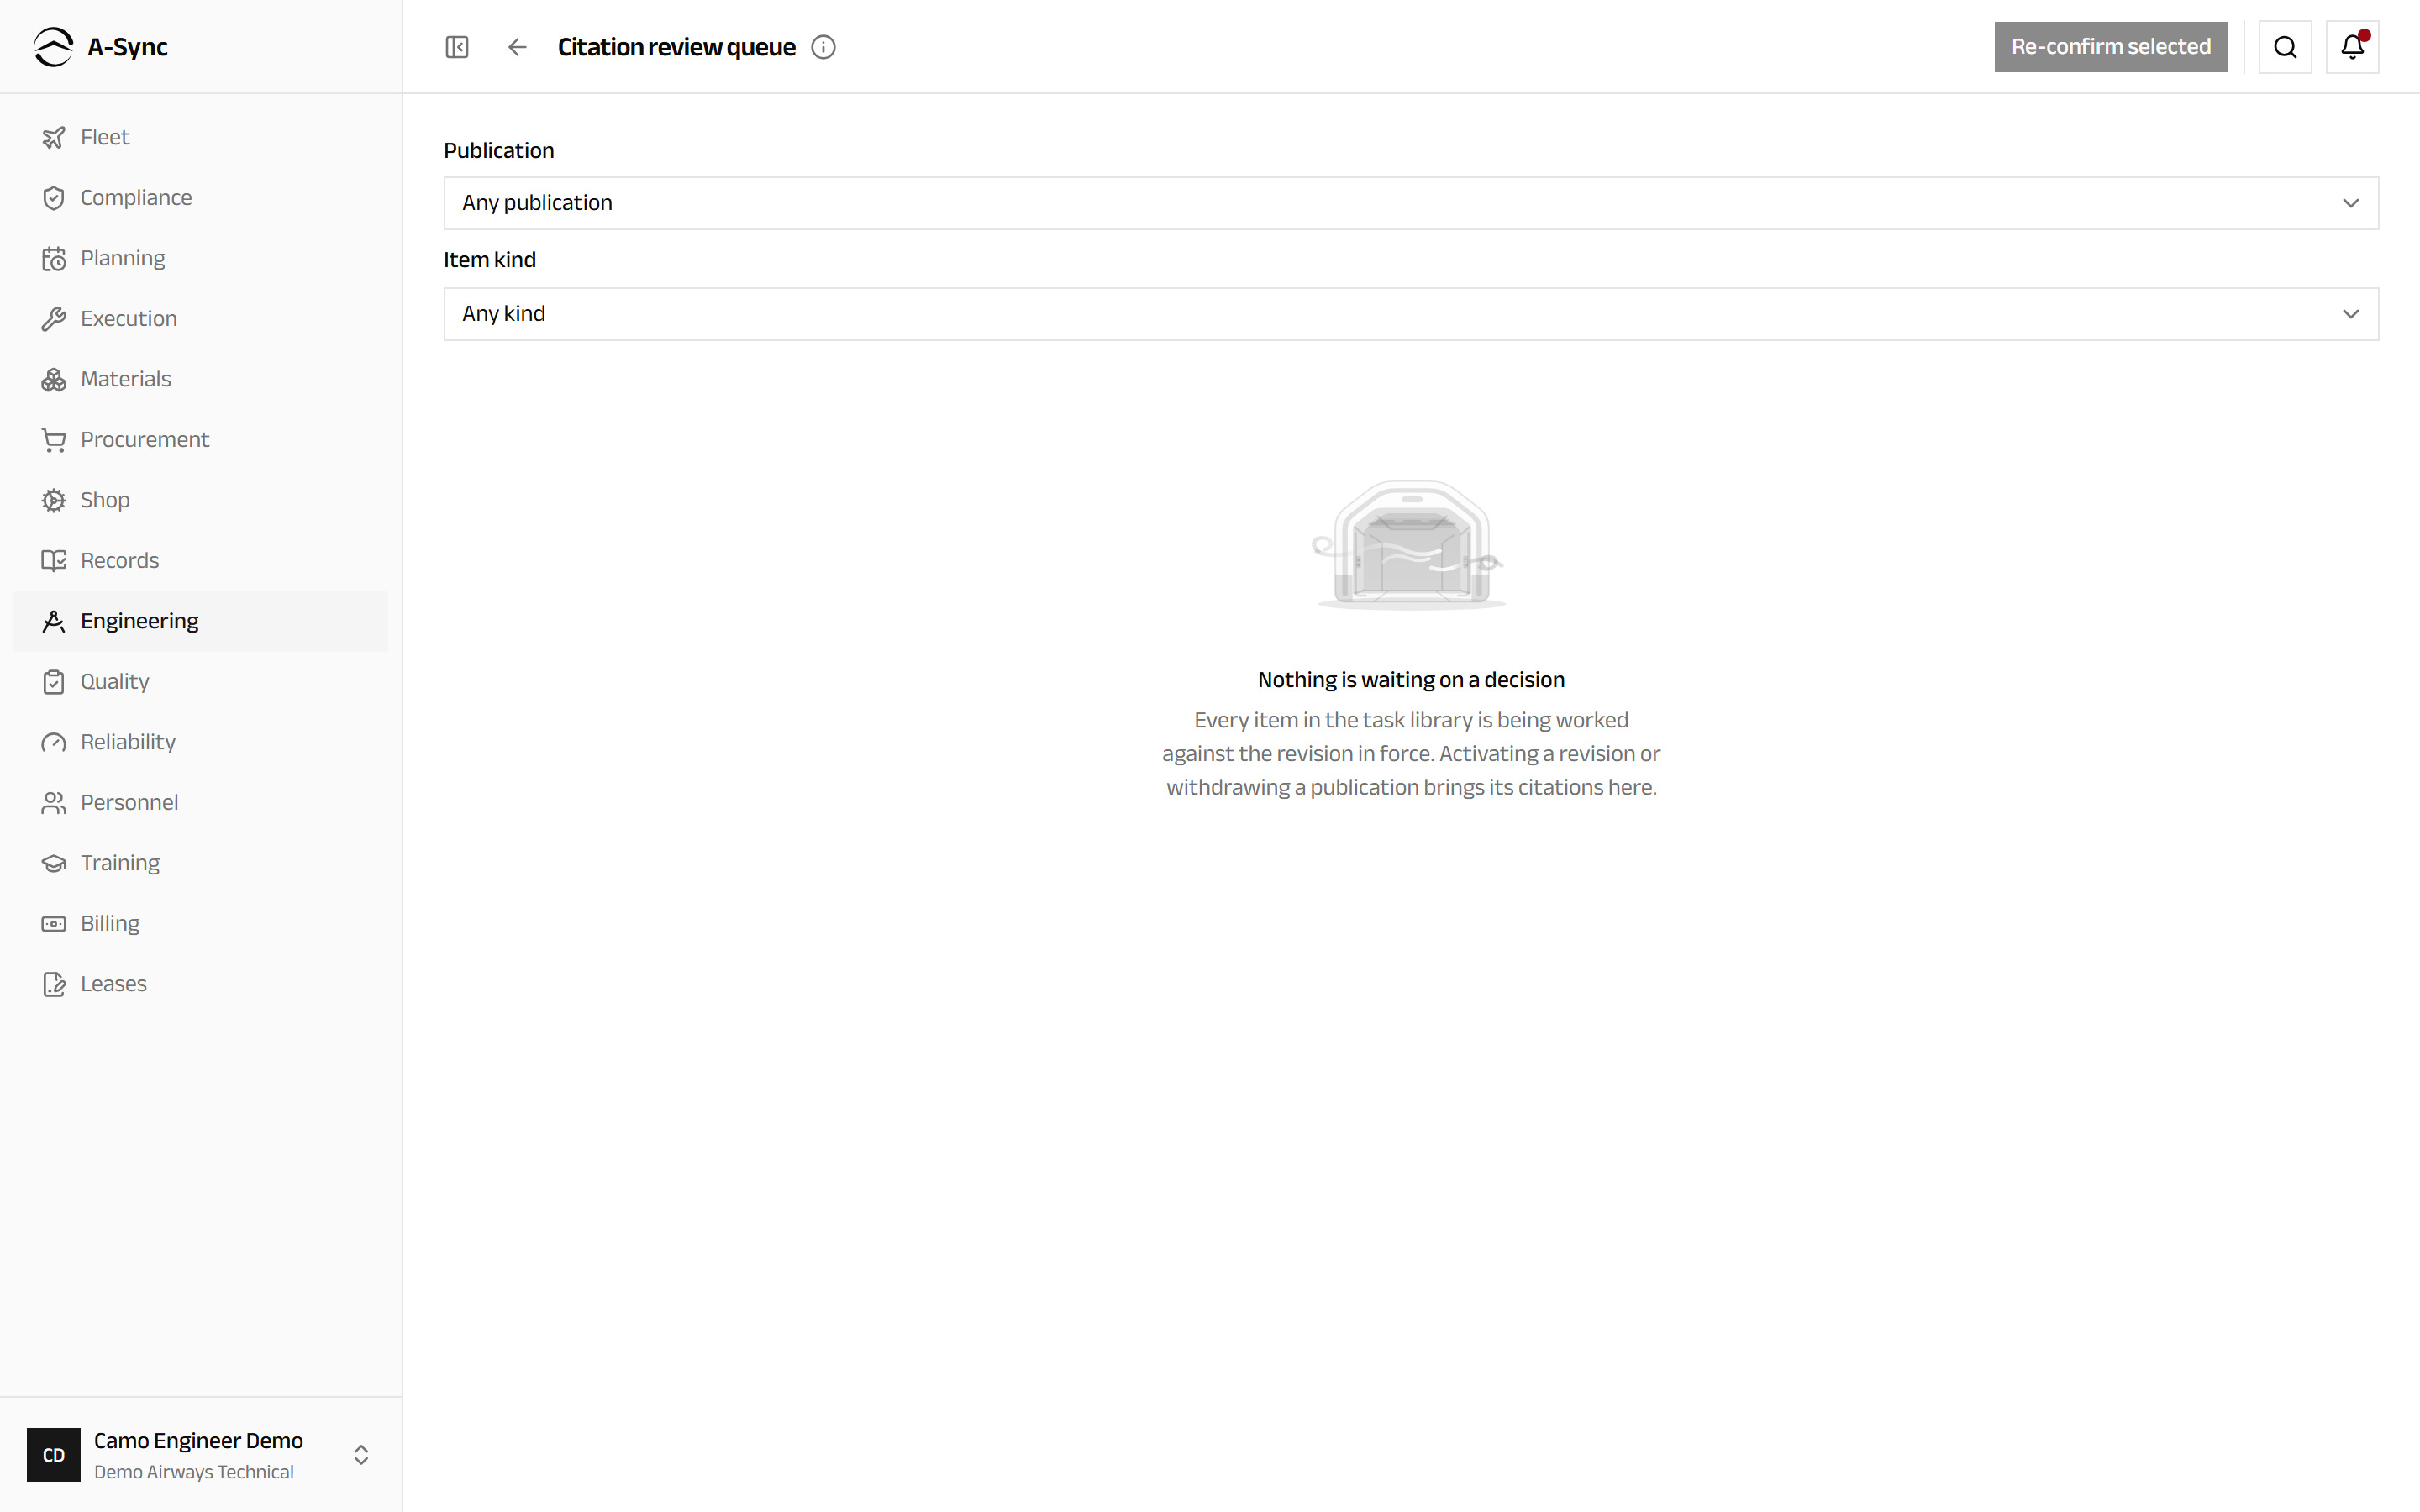This screenshot has height=1512, width=2420.
Task: Expand the account switcher chevrons
Action: click(361, 1455)
